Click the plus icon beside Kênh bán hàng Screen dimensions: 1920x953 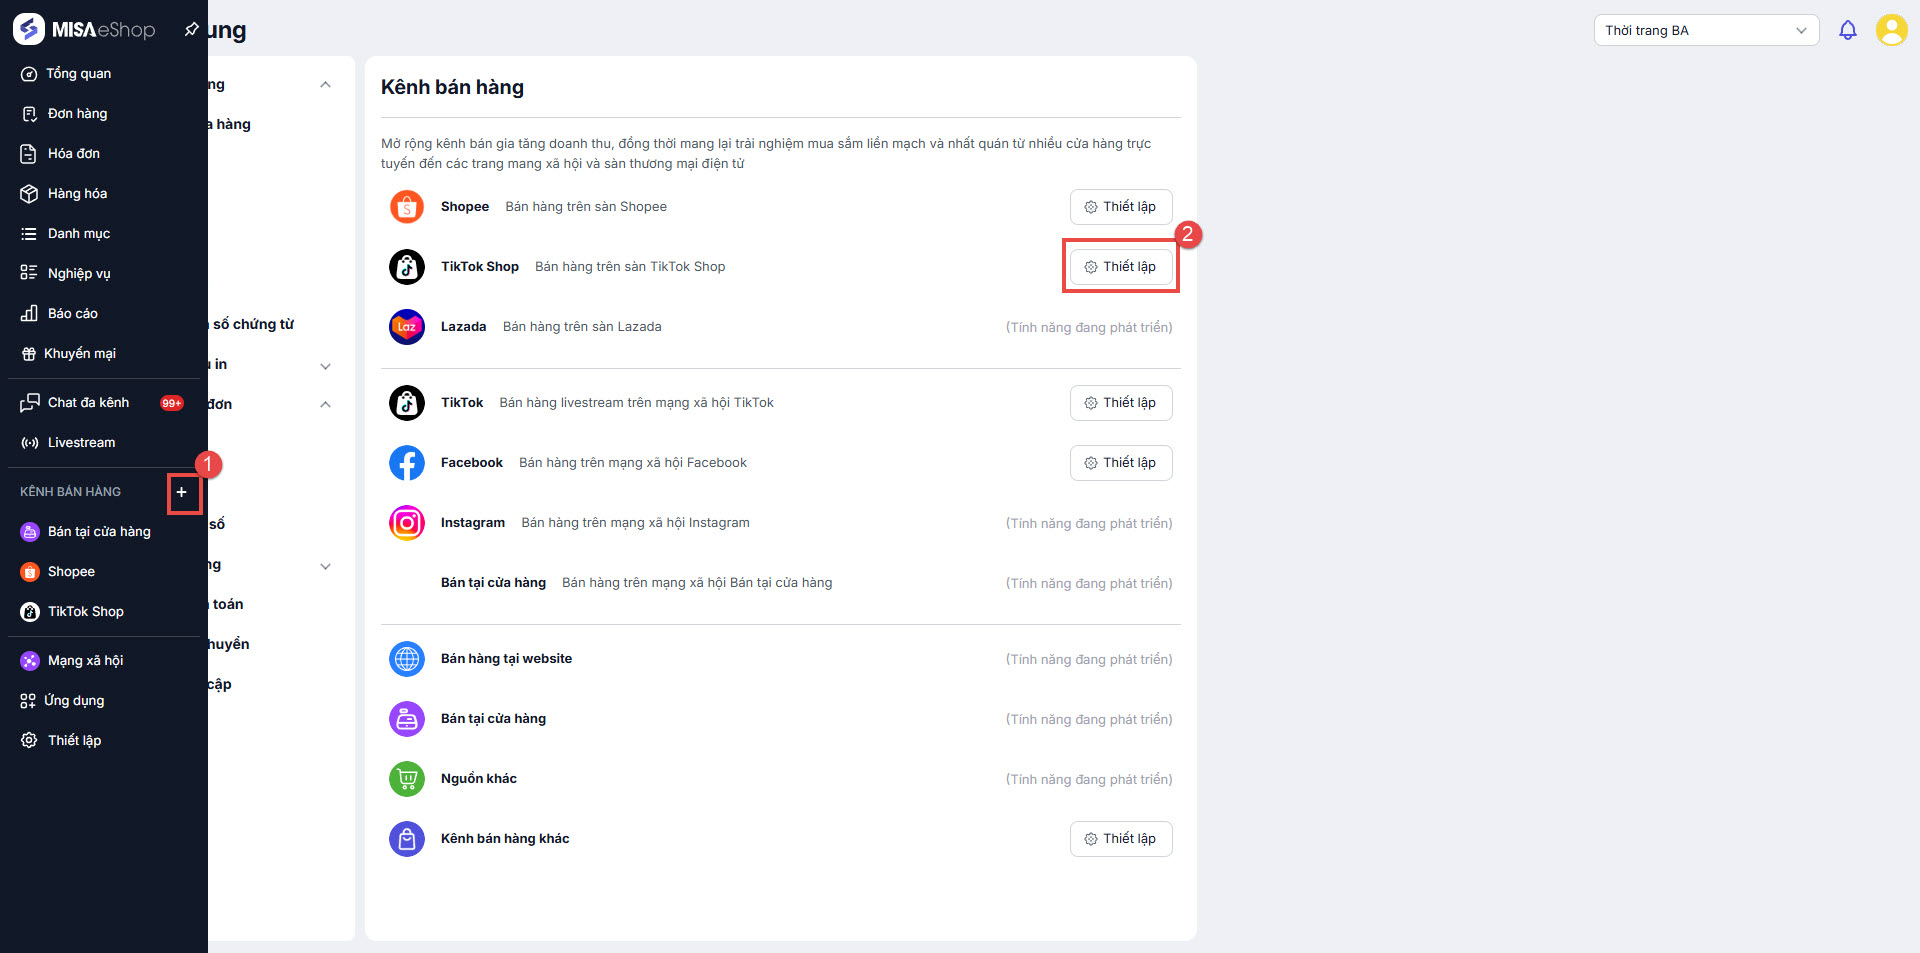pyautogui.click(x=181, y=492)
